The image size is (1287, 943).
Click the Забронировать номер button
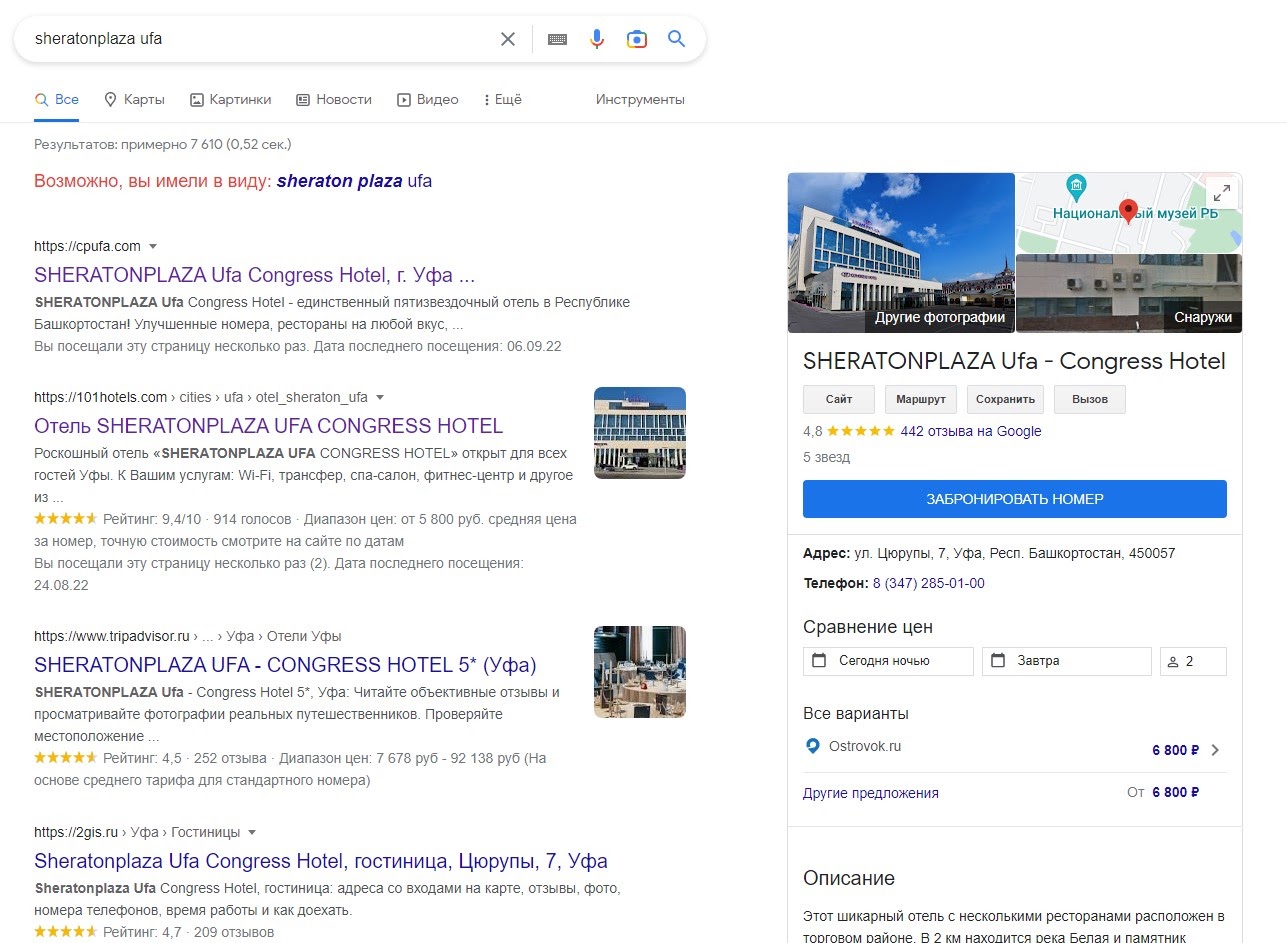[x=1015, y=499]
